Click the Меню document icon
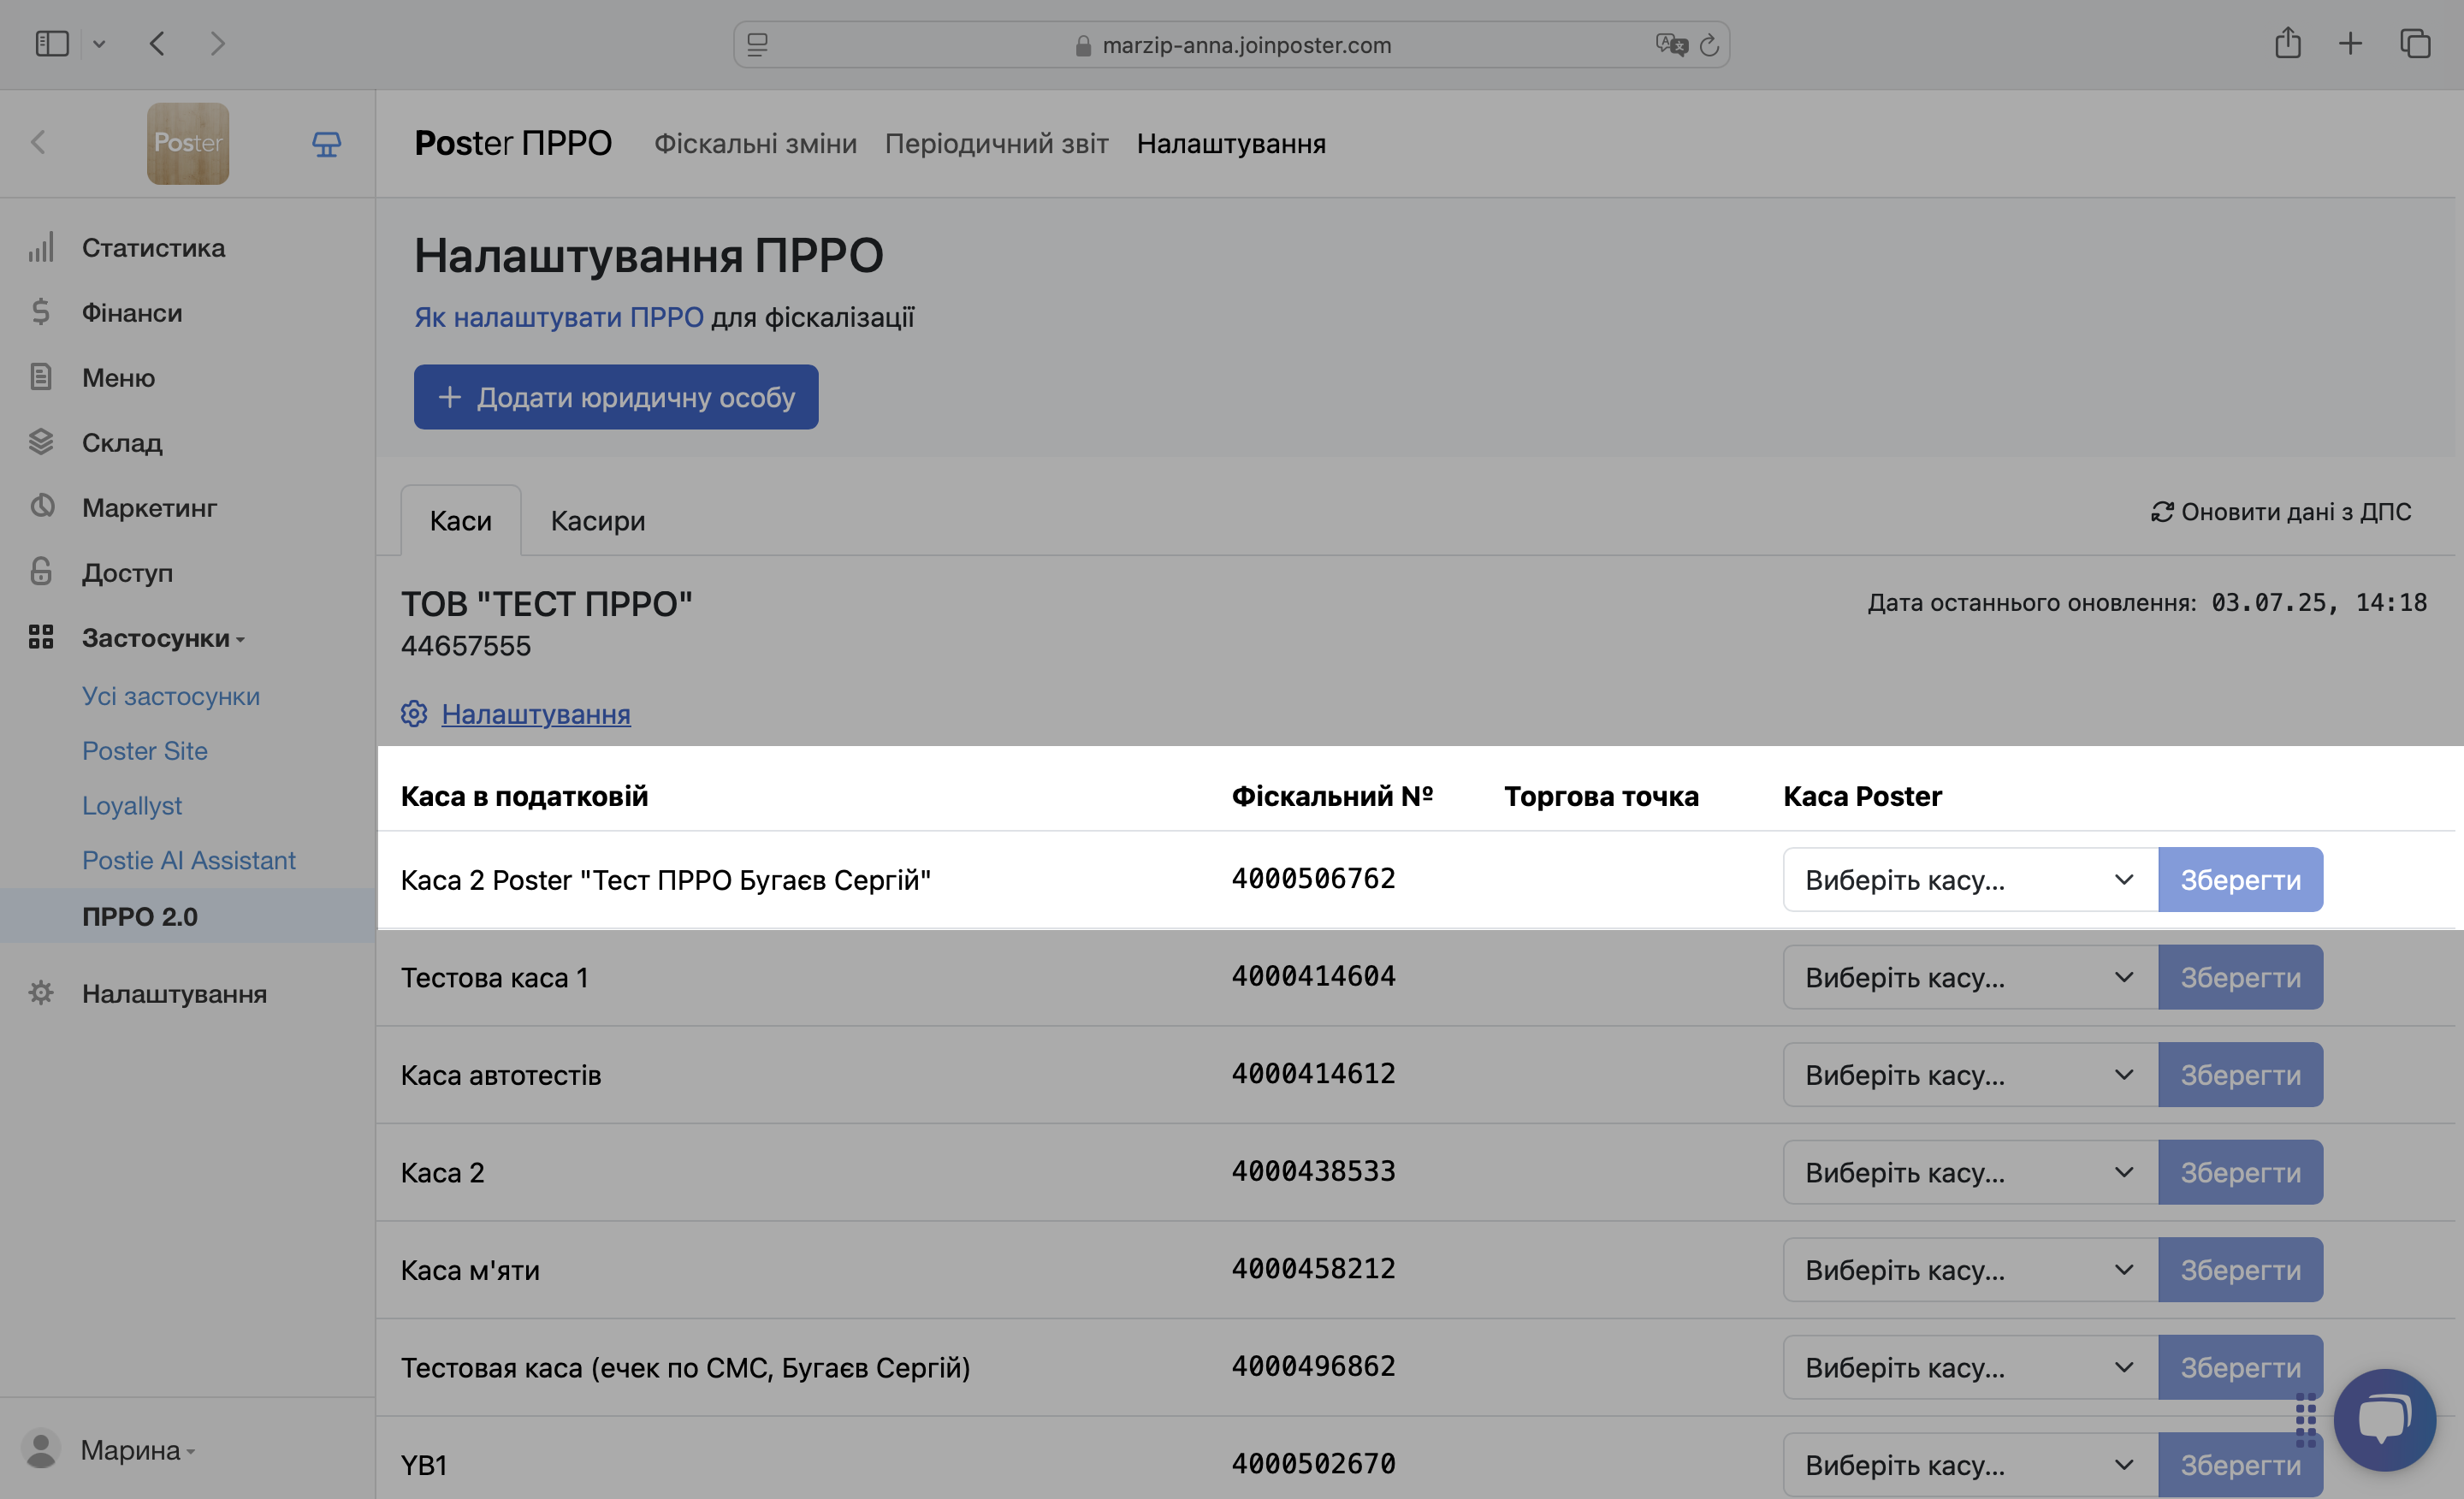2464x1499 pixels. [x=41, y=377]
